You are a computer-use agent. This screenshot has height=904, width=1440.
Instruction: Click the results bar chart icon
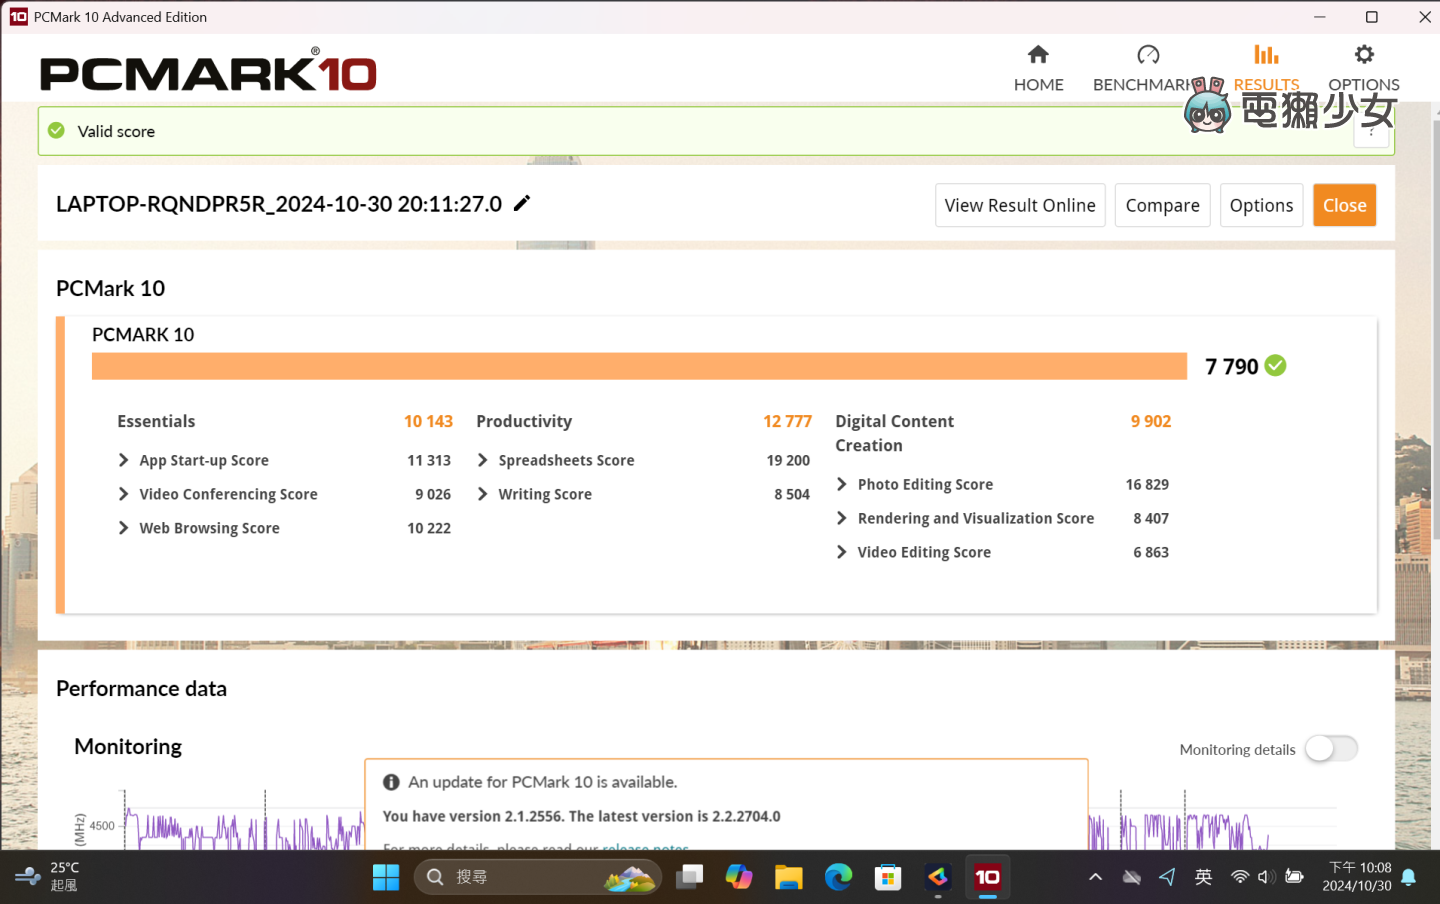coord(1266,54)
